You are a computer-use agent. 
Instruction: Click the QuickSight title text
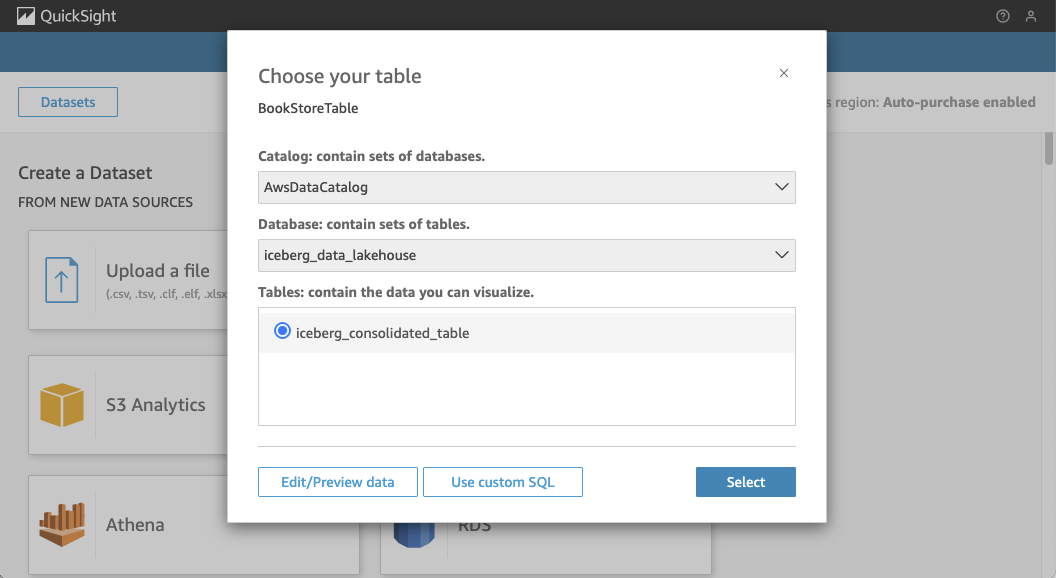click(x=78, y=16)
